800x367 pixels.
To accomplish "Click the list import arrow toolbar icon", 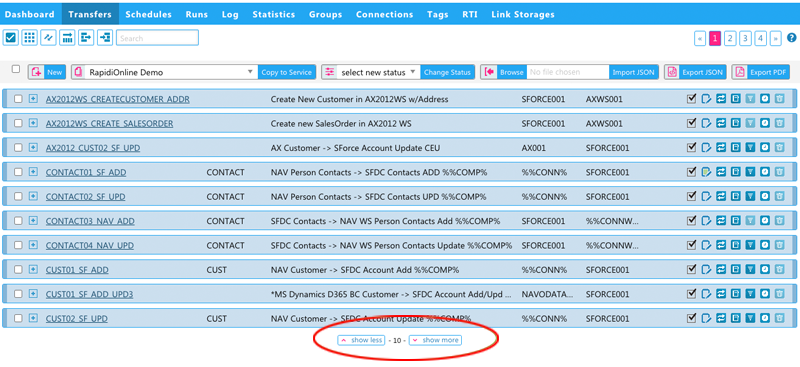I will pyautogui.click(x=105, y=37).
